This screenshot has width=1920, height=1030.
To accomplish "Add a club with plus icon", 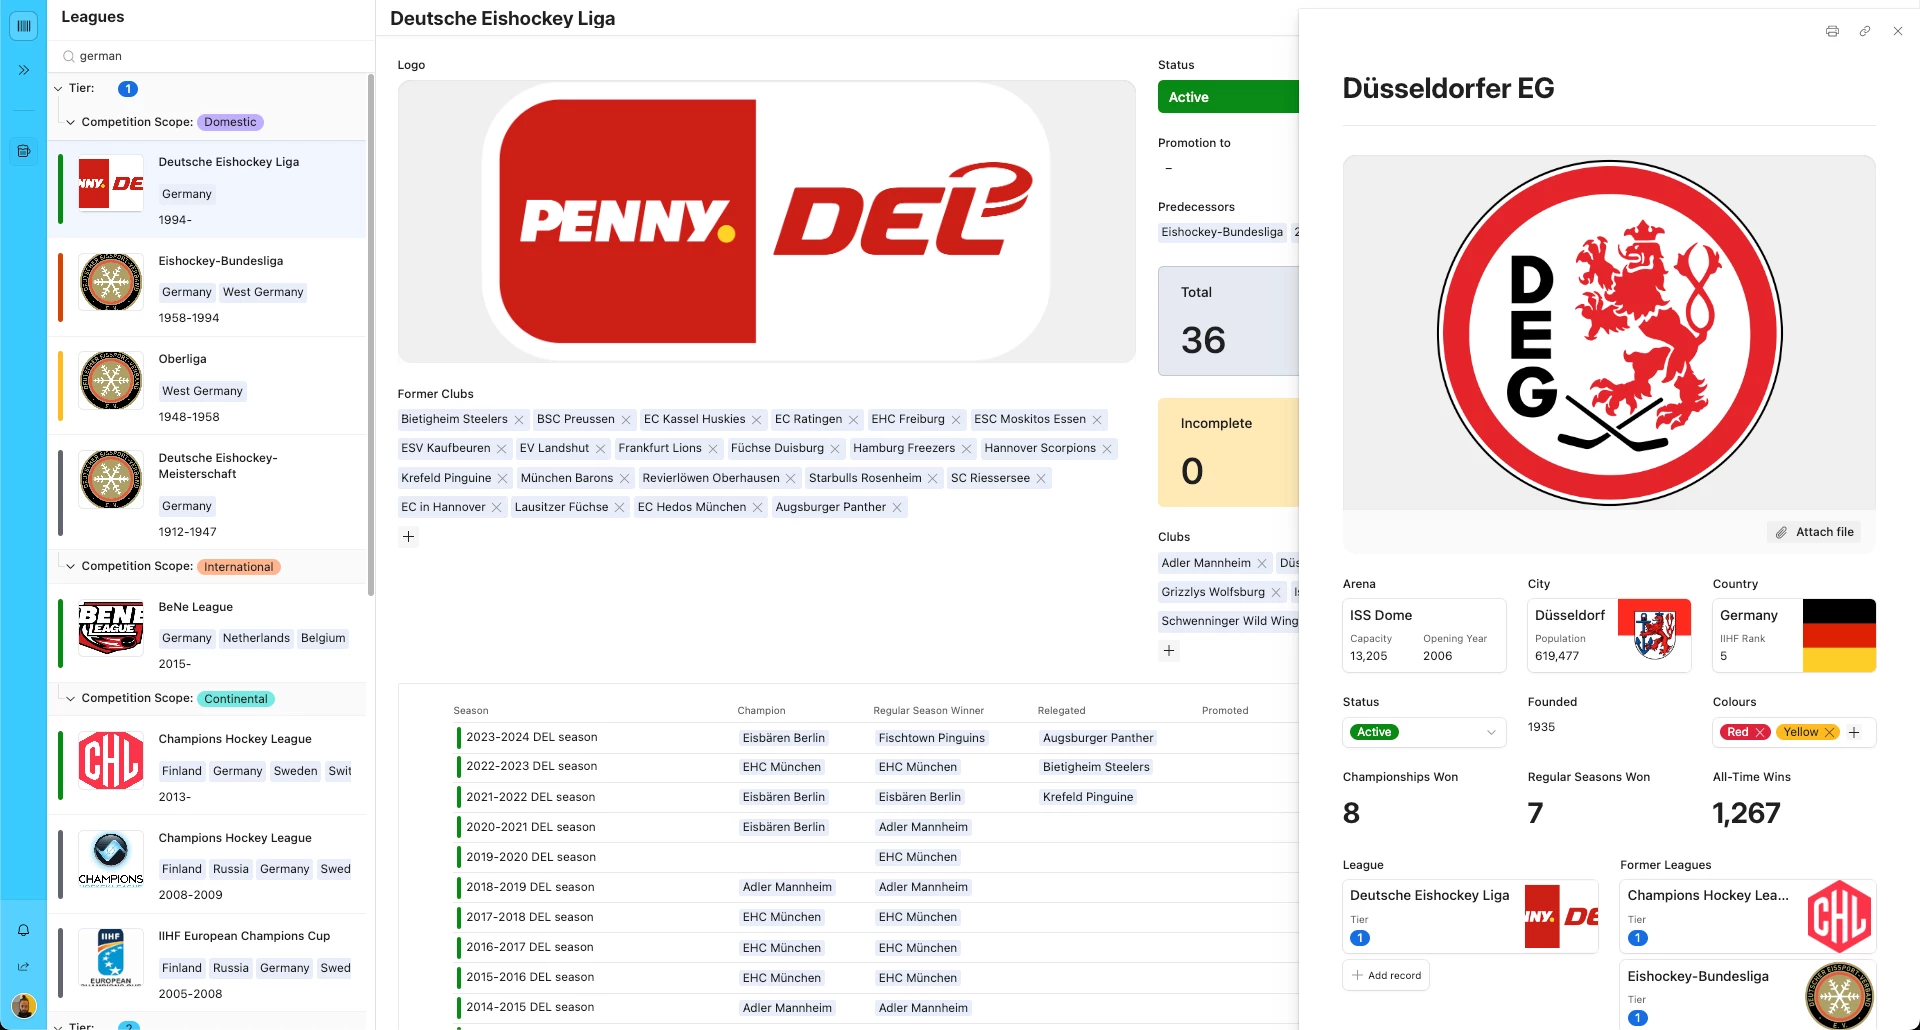I will pyautogui.click(x=1169, y=651).
